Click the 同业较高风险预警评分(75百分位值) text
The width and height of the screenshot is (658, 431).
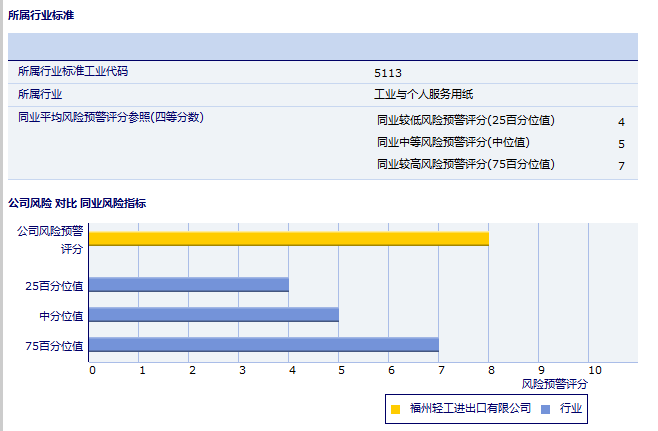pyautogui.click(x=465, y=164)
